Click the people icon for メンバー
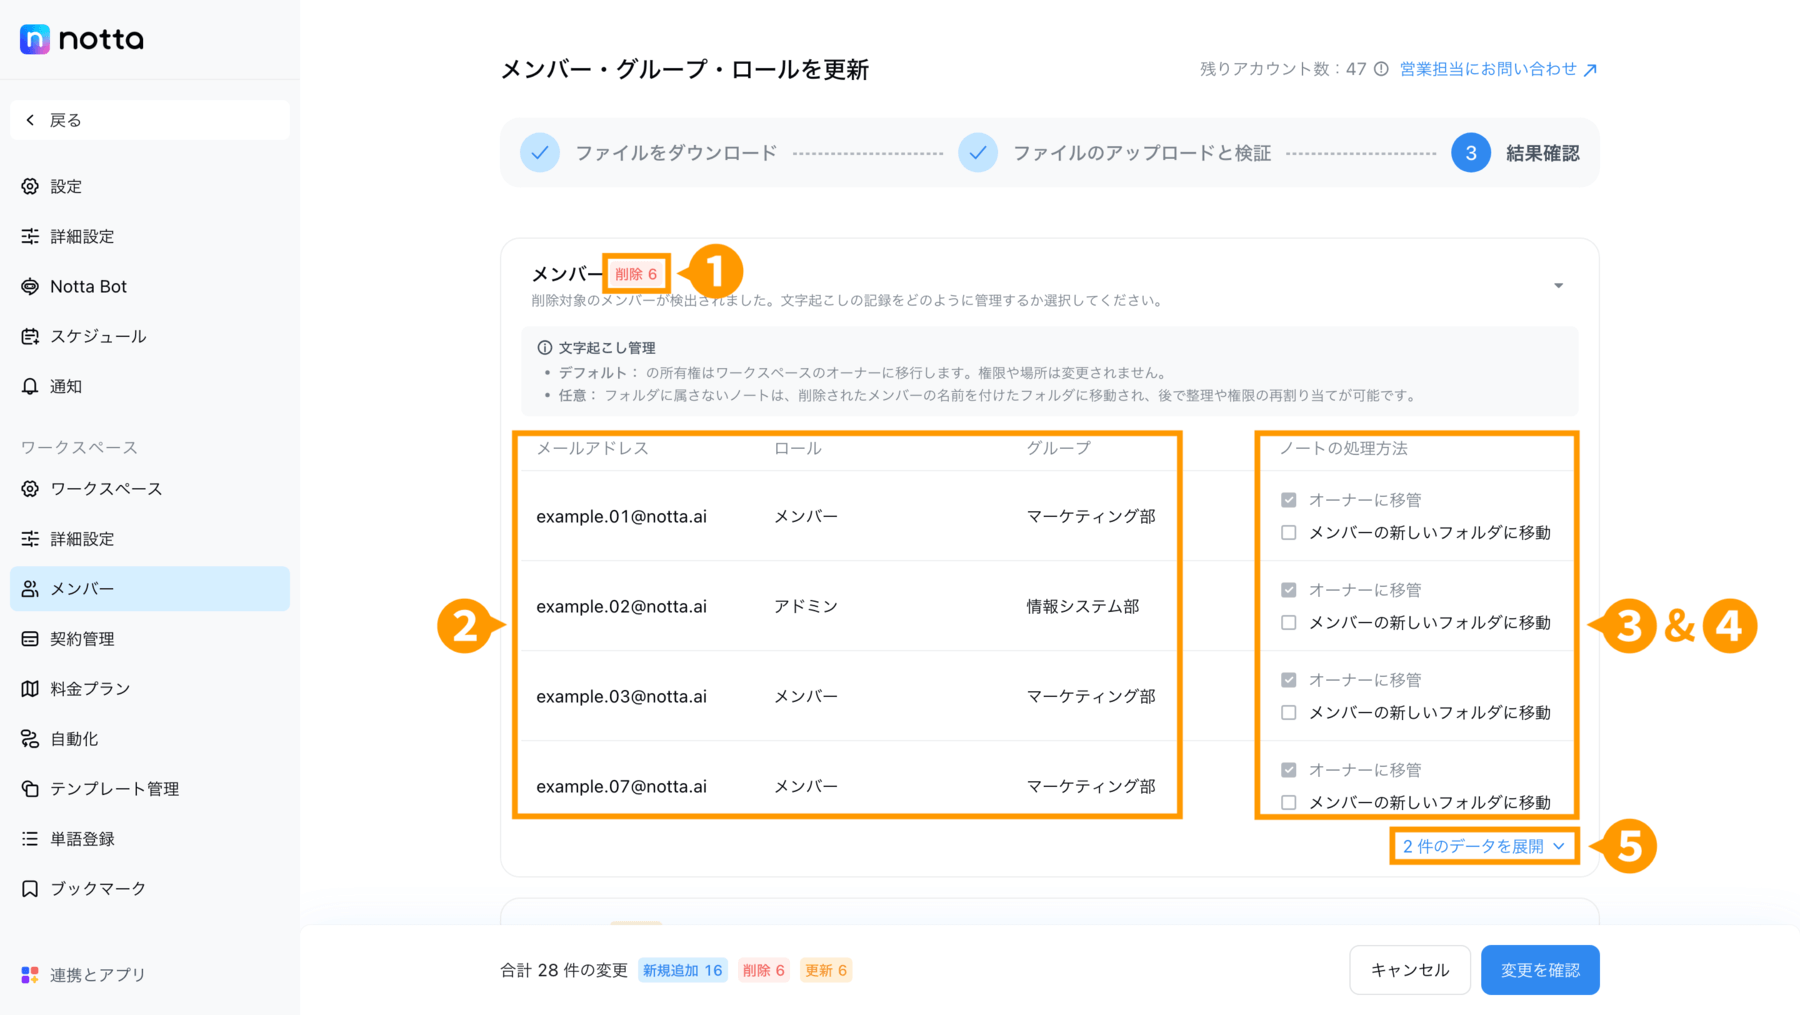 click(30, 588)
